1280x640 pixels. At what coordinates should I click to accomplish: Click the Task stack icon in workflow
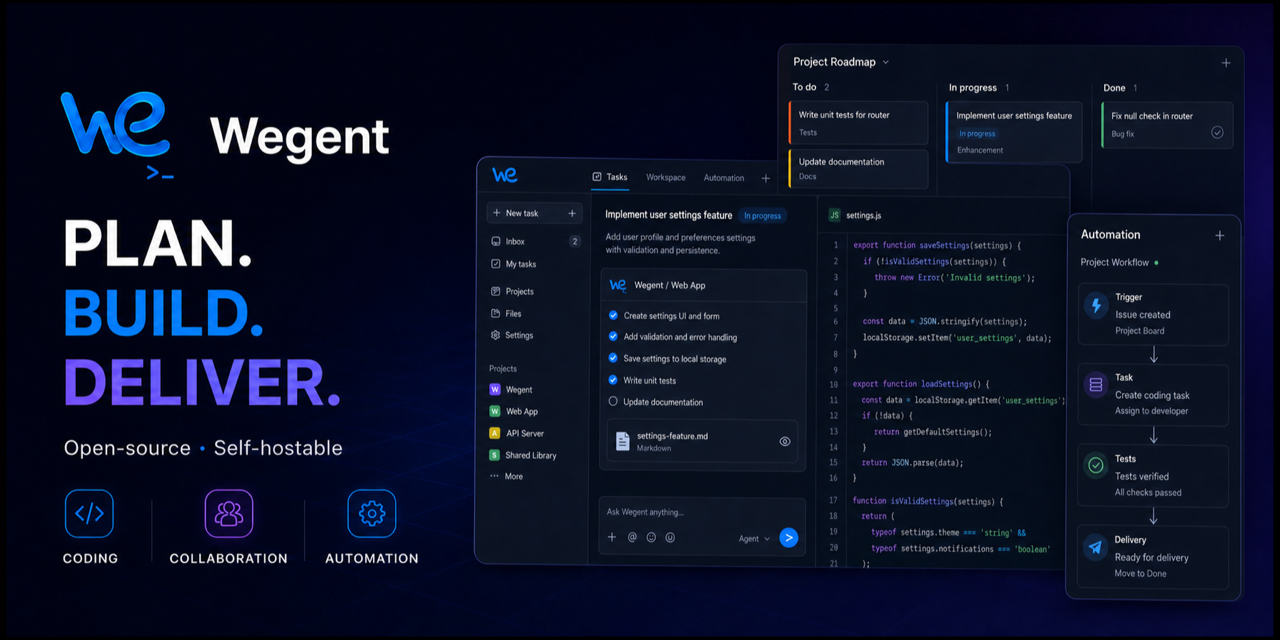pos(1096,384)
